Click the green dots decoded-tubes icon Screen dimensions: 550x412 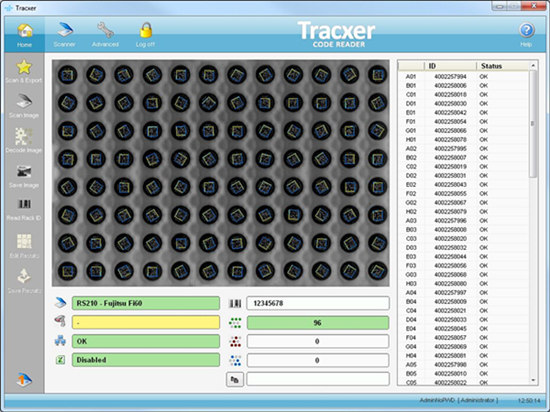point(235,323)
